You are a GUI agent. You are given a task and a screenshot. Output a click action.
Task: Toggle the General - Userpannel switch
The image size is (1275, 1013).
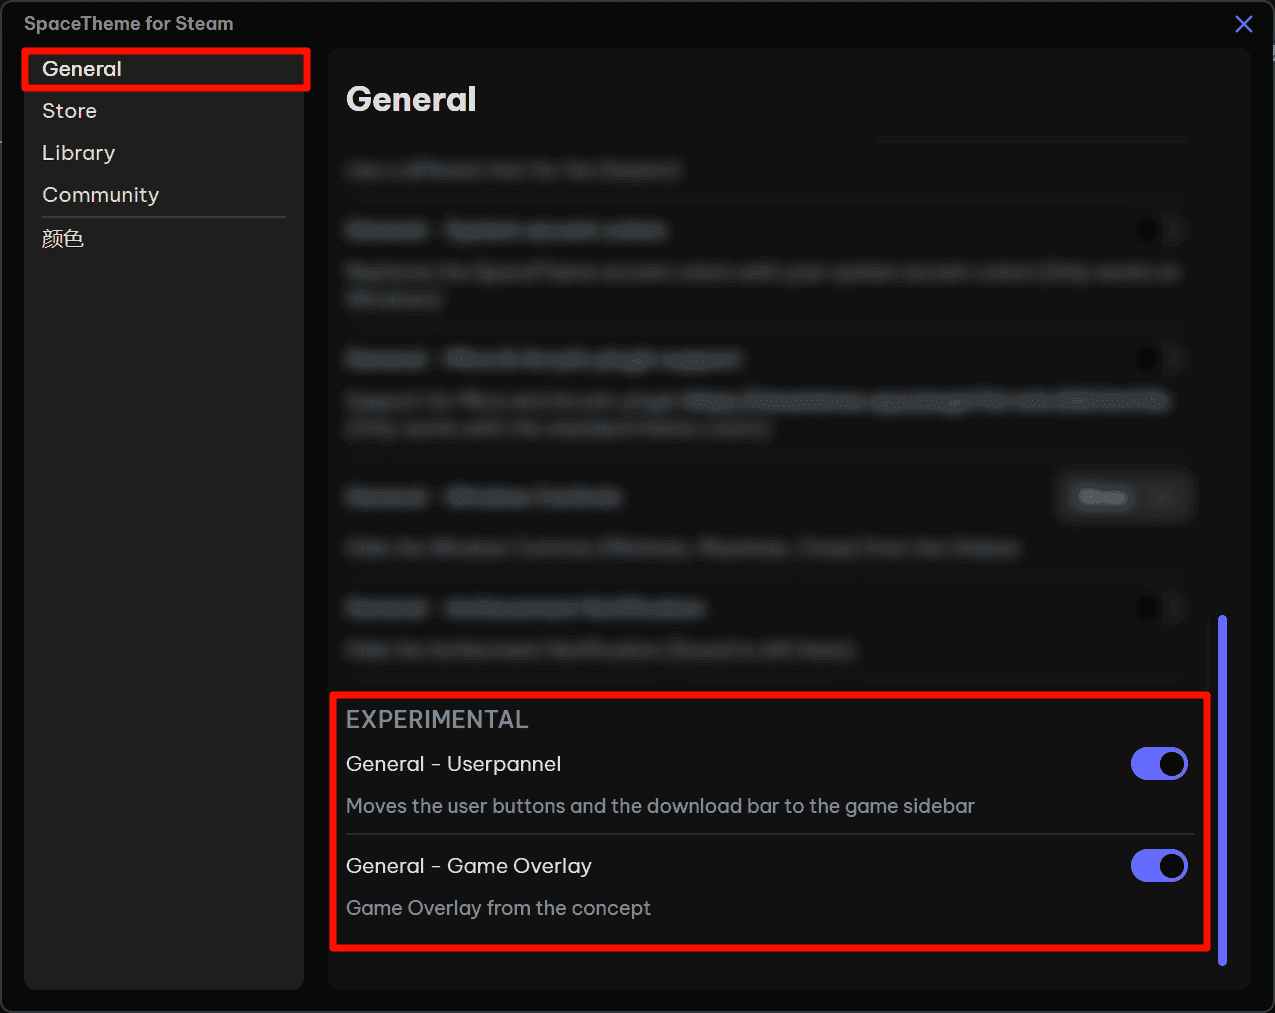[x=1158, y=764]
